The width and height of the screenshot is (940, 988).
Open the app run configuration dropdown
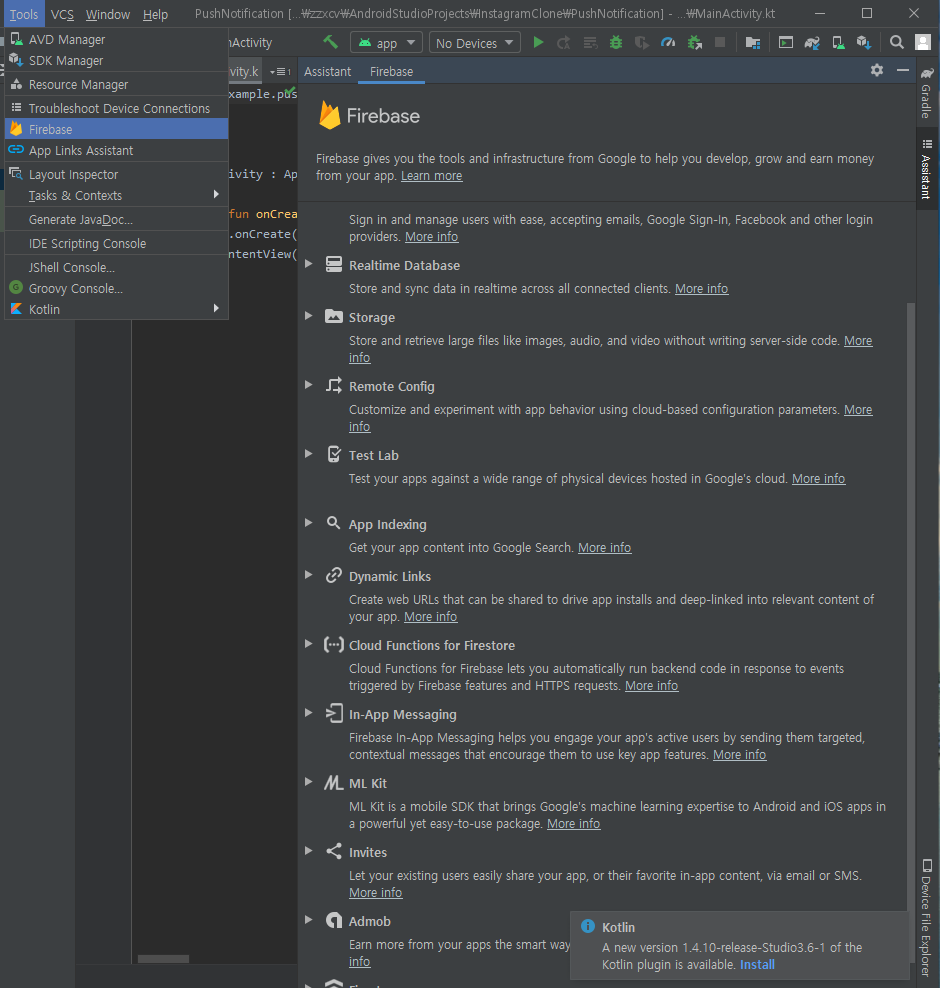tap(386, 43)
